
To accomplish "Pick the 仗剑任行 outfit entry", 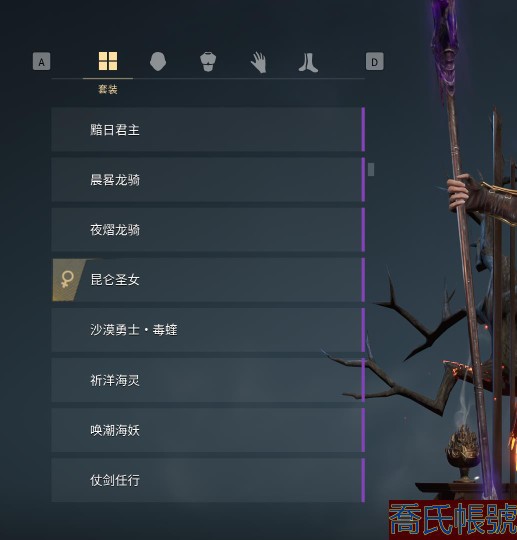I will (x=208, y=480).
